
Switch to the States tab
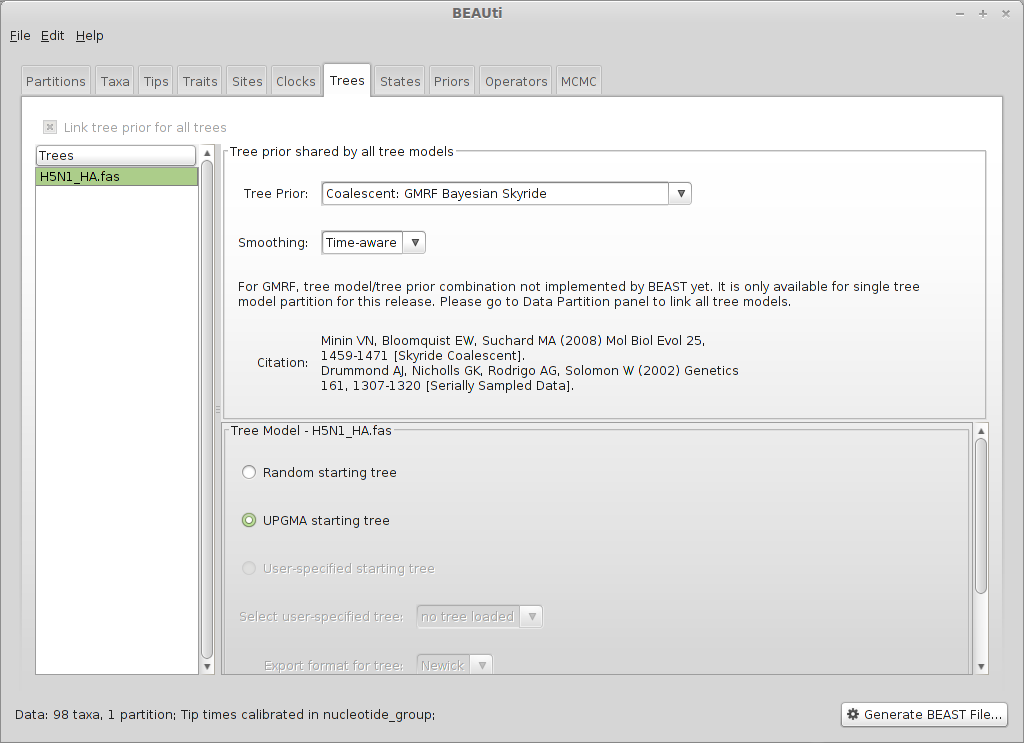pyautogui.click(x=400, y=82)
